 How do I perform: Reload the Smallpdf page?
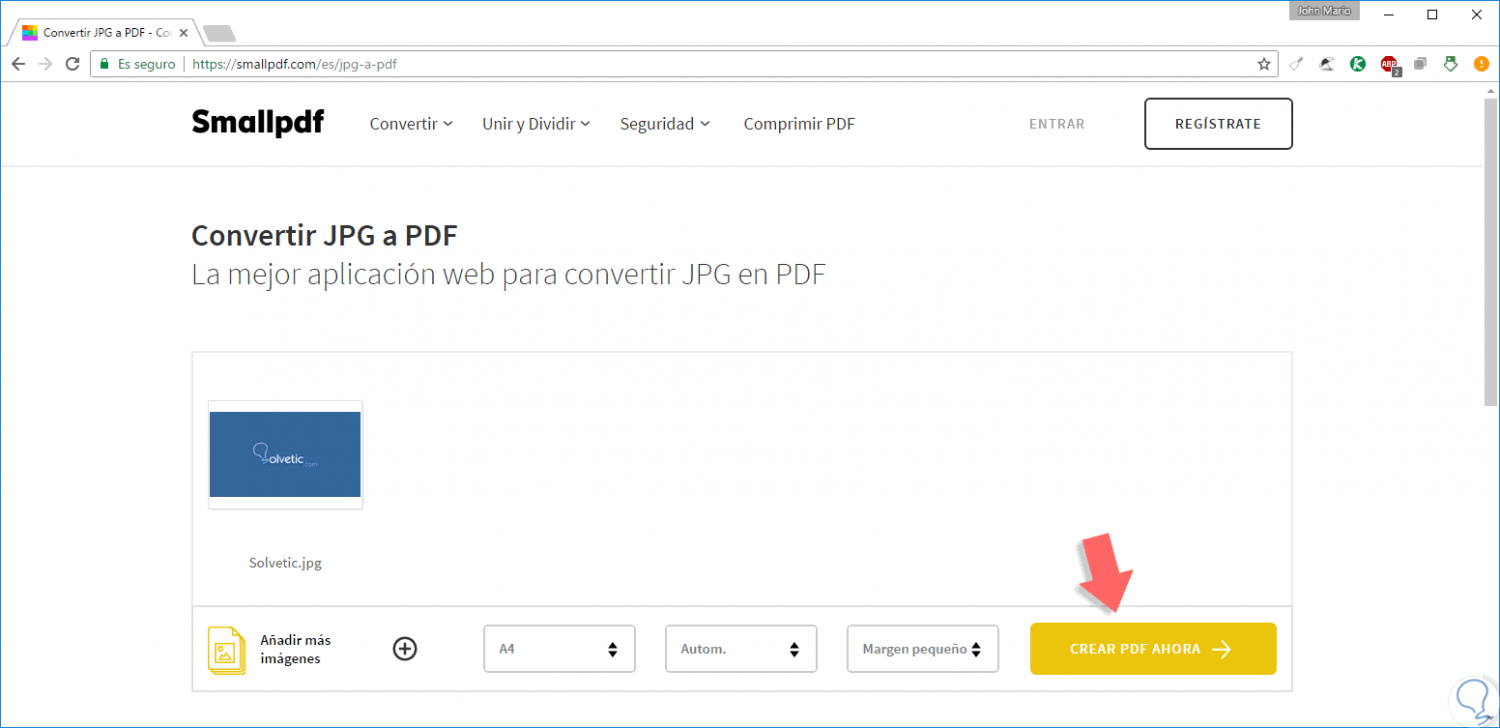72,64
